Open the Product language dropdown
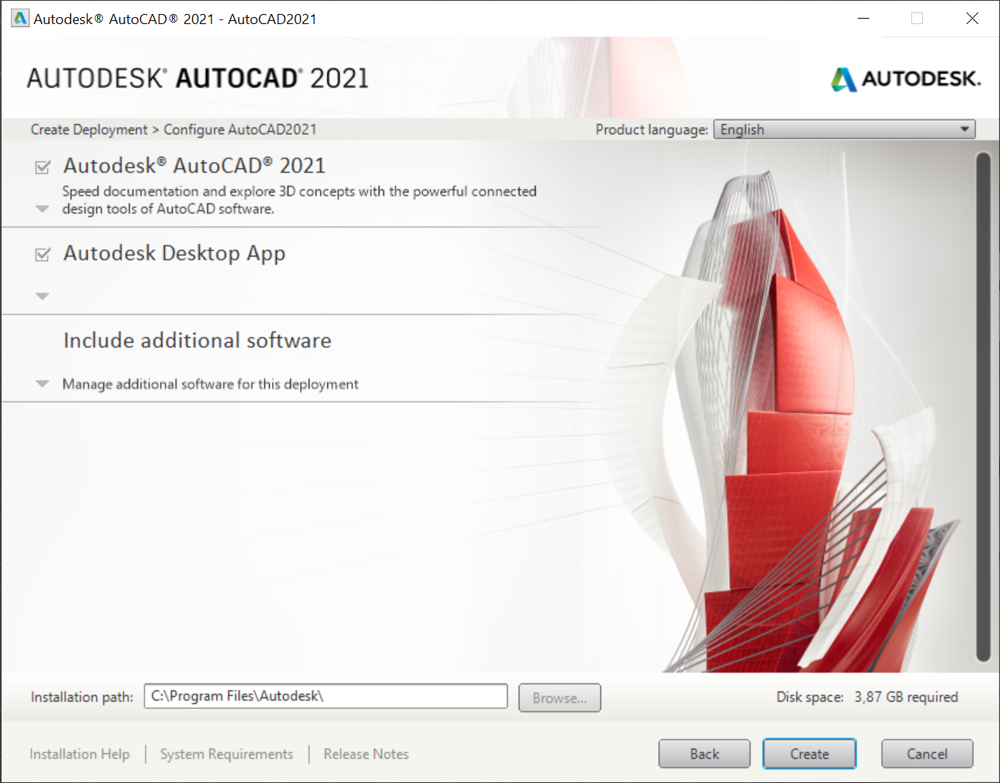Viewport: 1000px width, 783px height. (843, 129)
